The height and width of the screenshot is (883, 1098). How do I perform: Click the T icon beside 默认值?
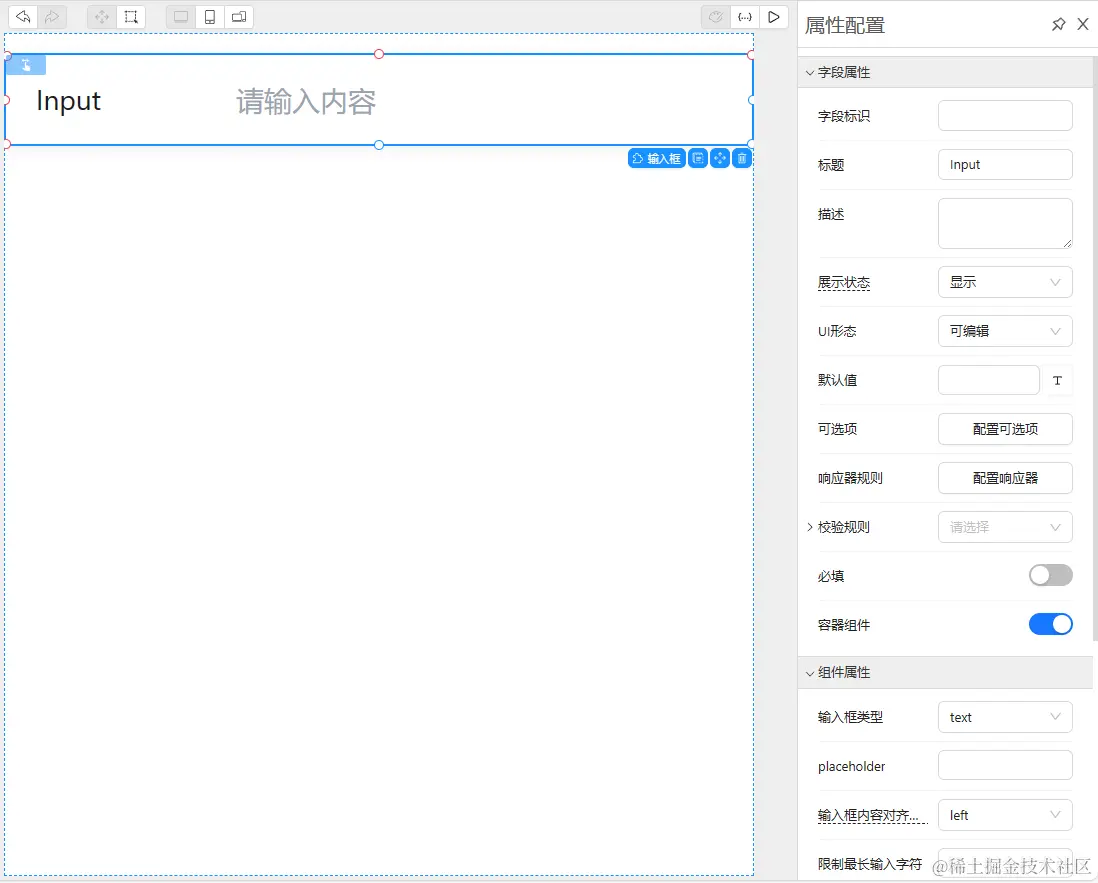tap(1059, 380)
